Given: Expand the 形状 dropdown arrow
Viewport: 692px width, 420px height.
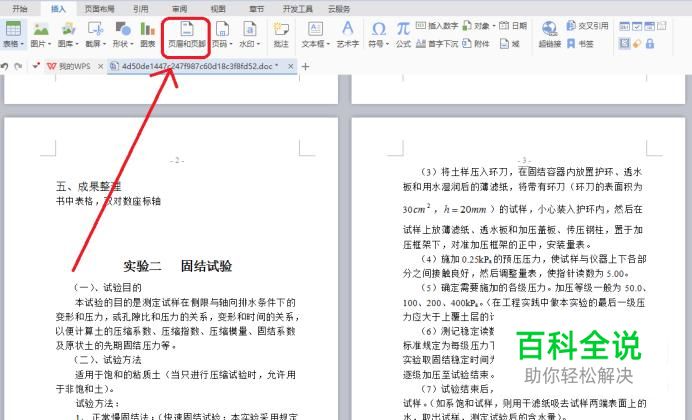Looking at the screenshot, I should (132, 44).
